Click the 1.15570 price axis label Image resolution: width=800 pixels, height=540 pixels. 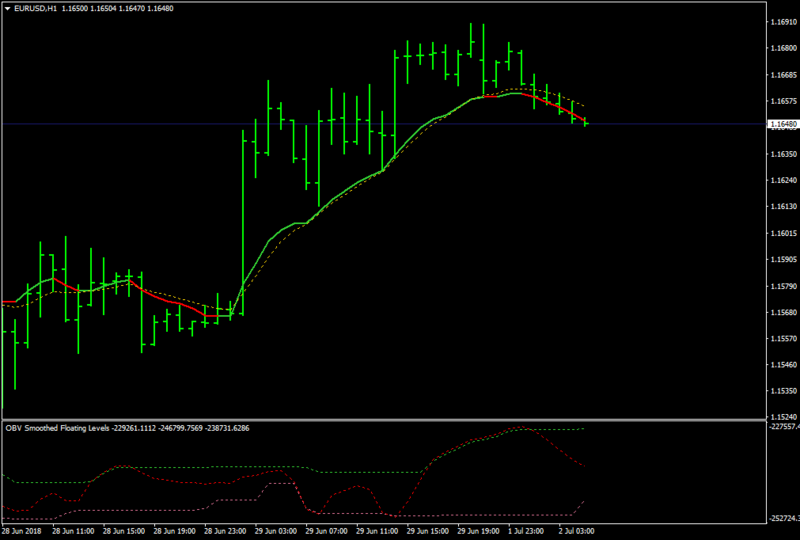click(x=784, y=338)
